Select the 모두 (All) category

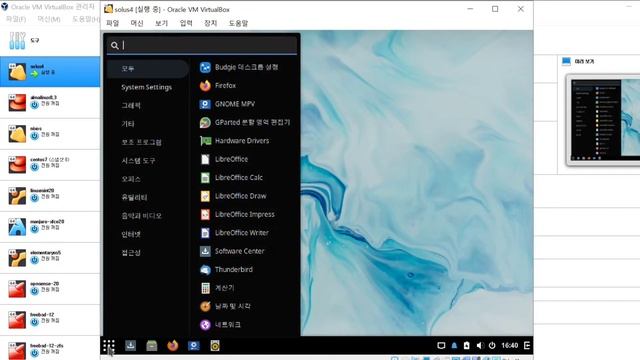pos(148,69)
